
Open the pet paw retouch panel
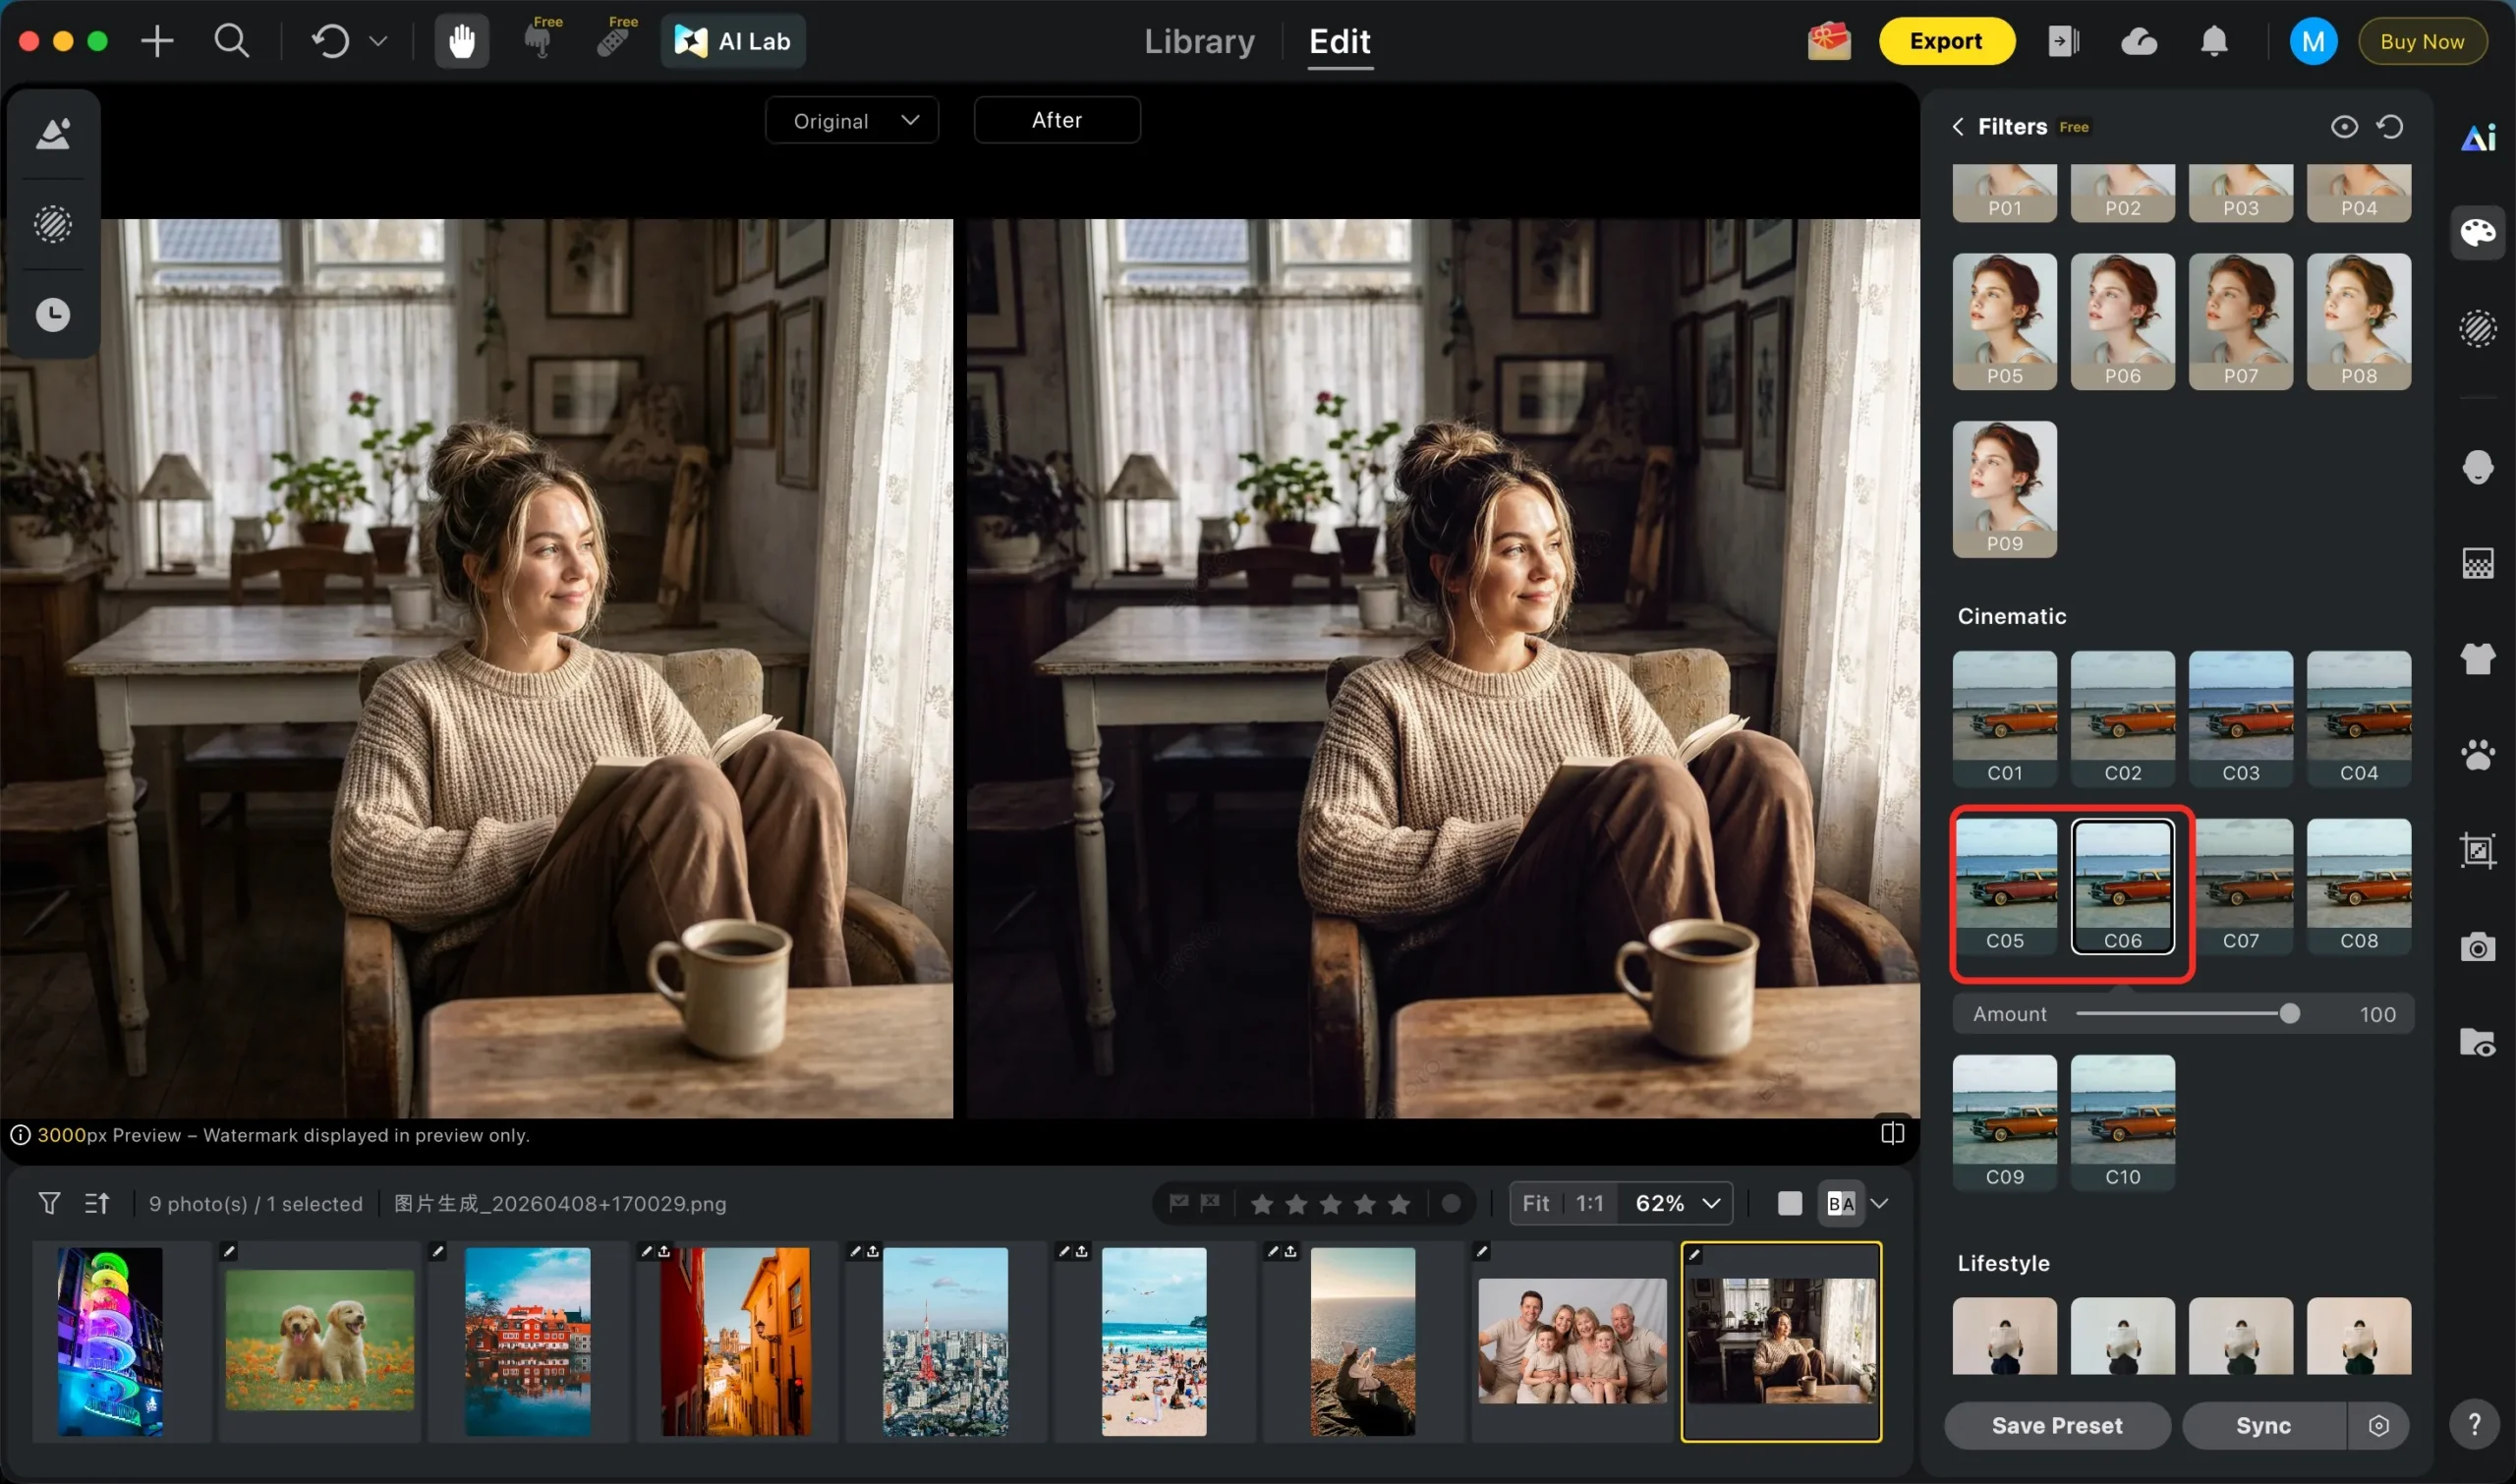click(2477, 754)
